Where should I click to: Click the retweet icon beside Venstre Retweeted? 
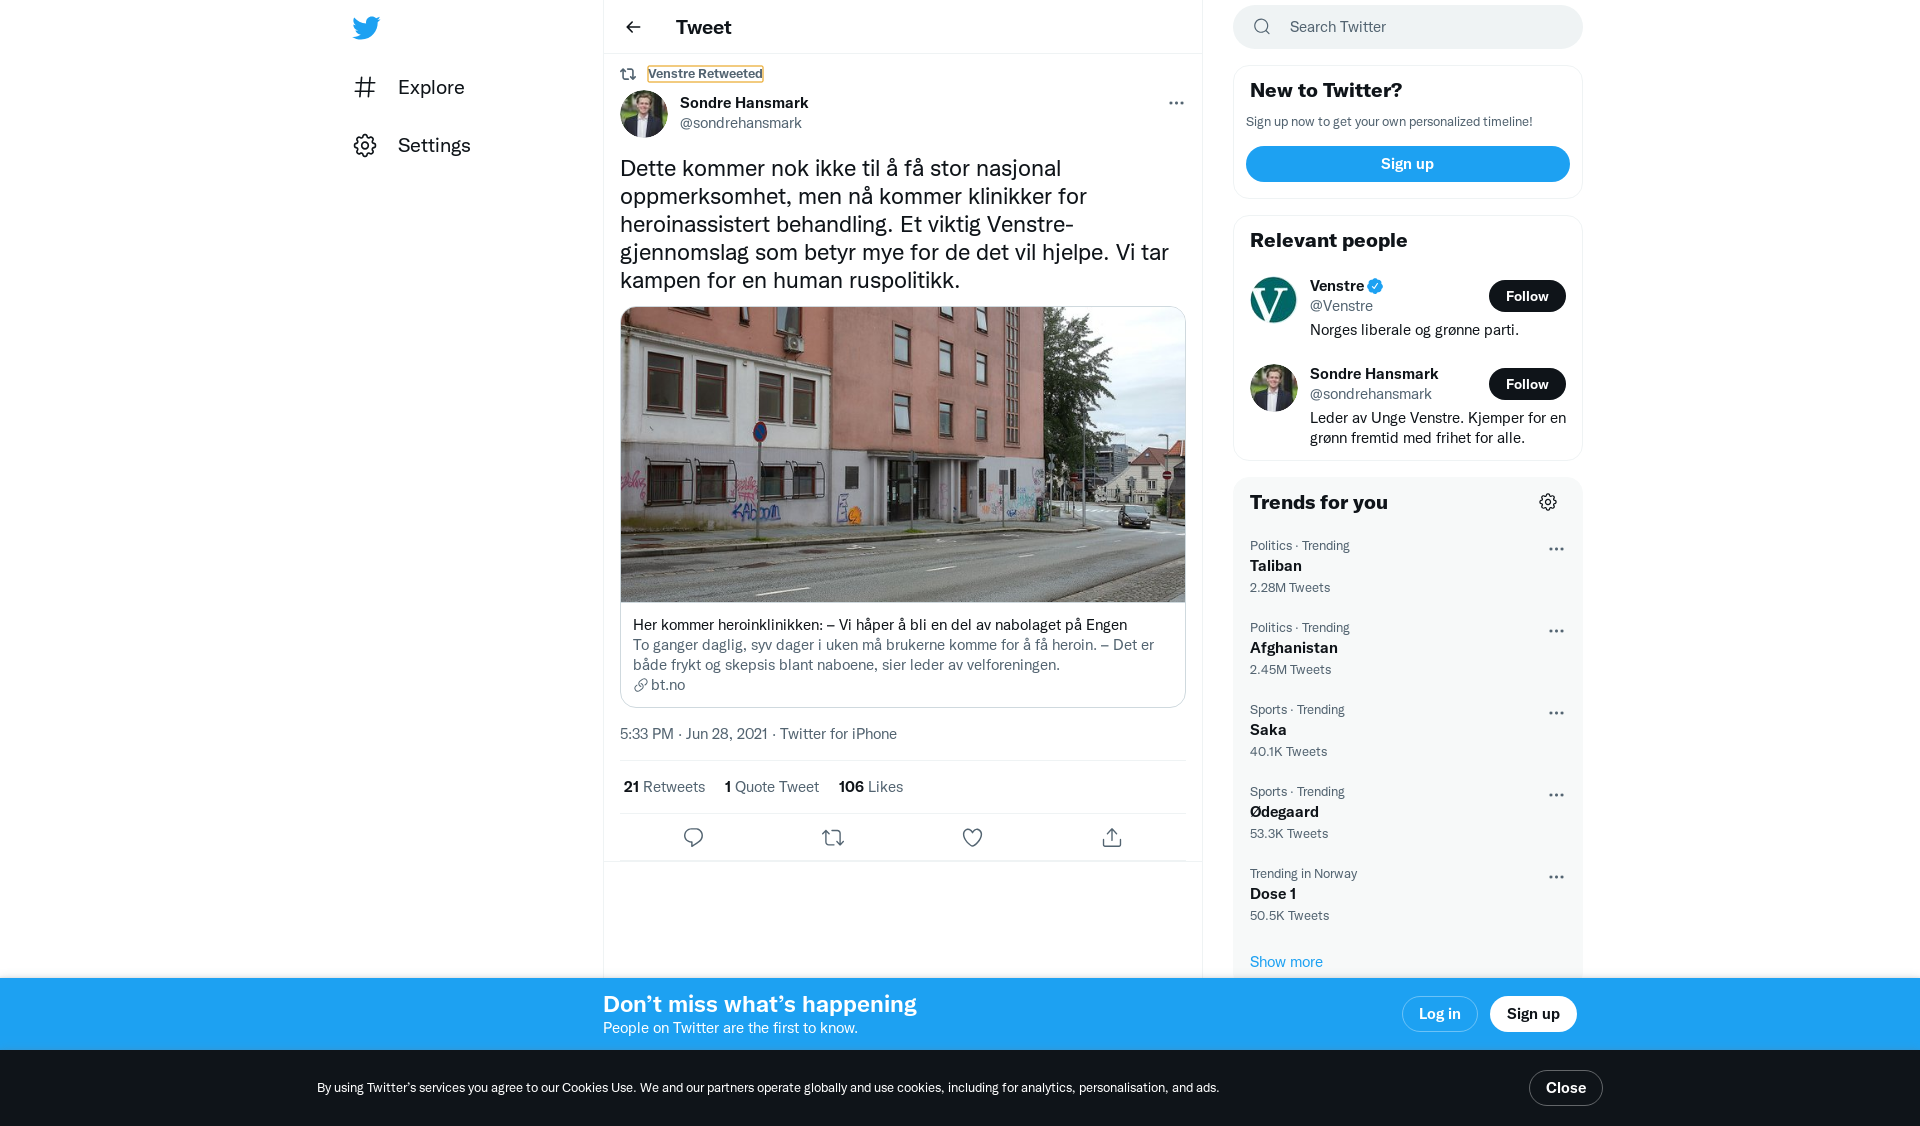tap(628, 74)
